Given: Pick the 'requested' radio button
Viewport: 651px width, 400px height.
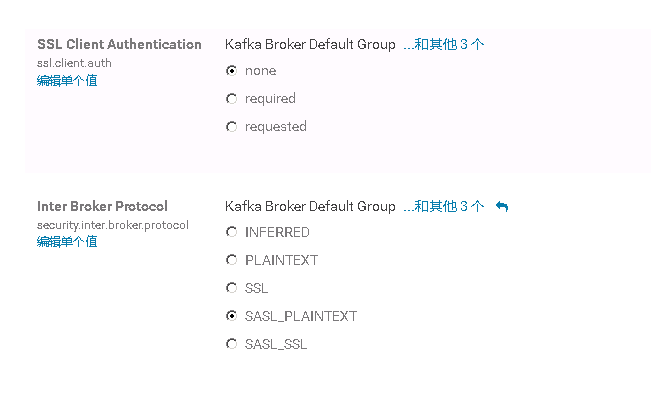Looking at the screenshot, I should pos(232,127).
